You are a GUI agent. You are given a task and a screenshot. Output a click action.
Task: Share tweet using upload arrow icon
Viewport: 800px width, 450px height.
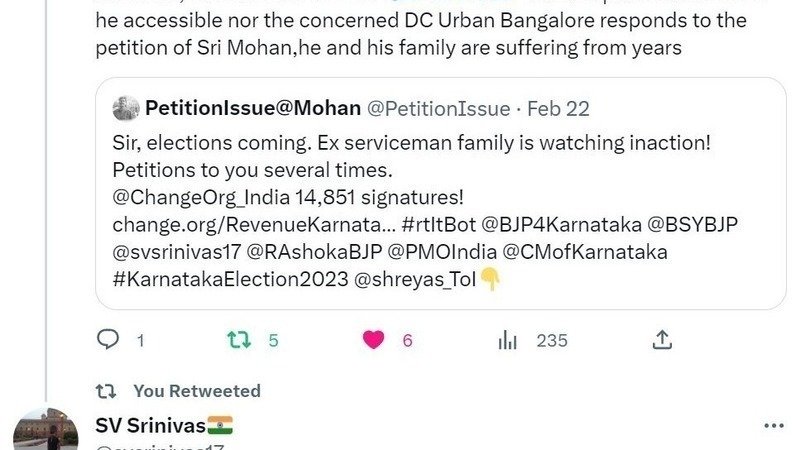point(662,340)
